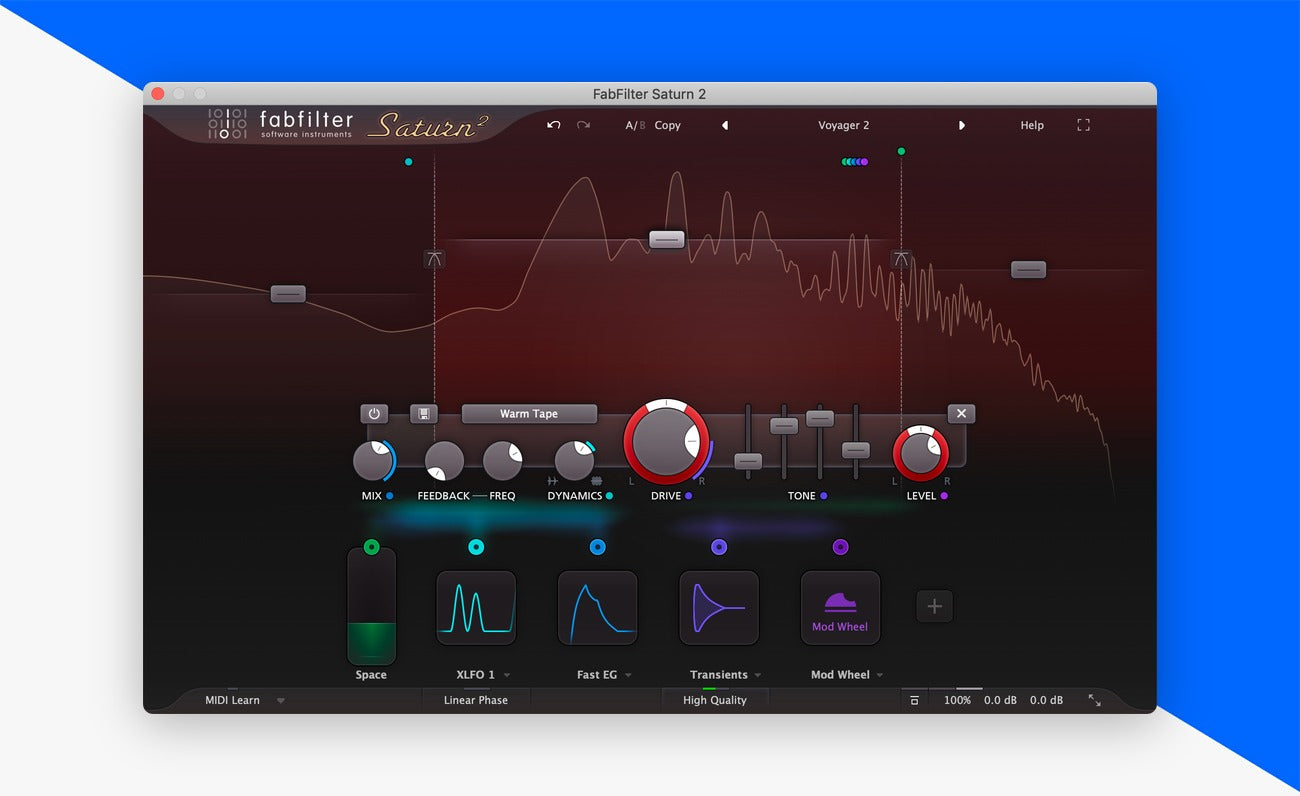
Task: Open the MIDI Learn dropdown arrow
Action: pos(280,701)
